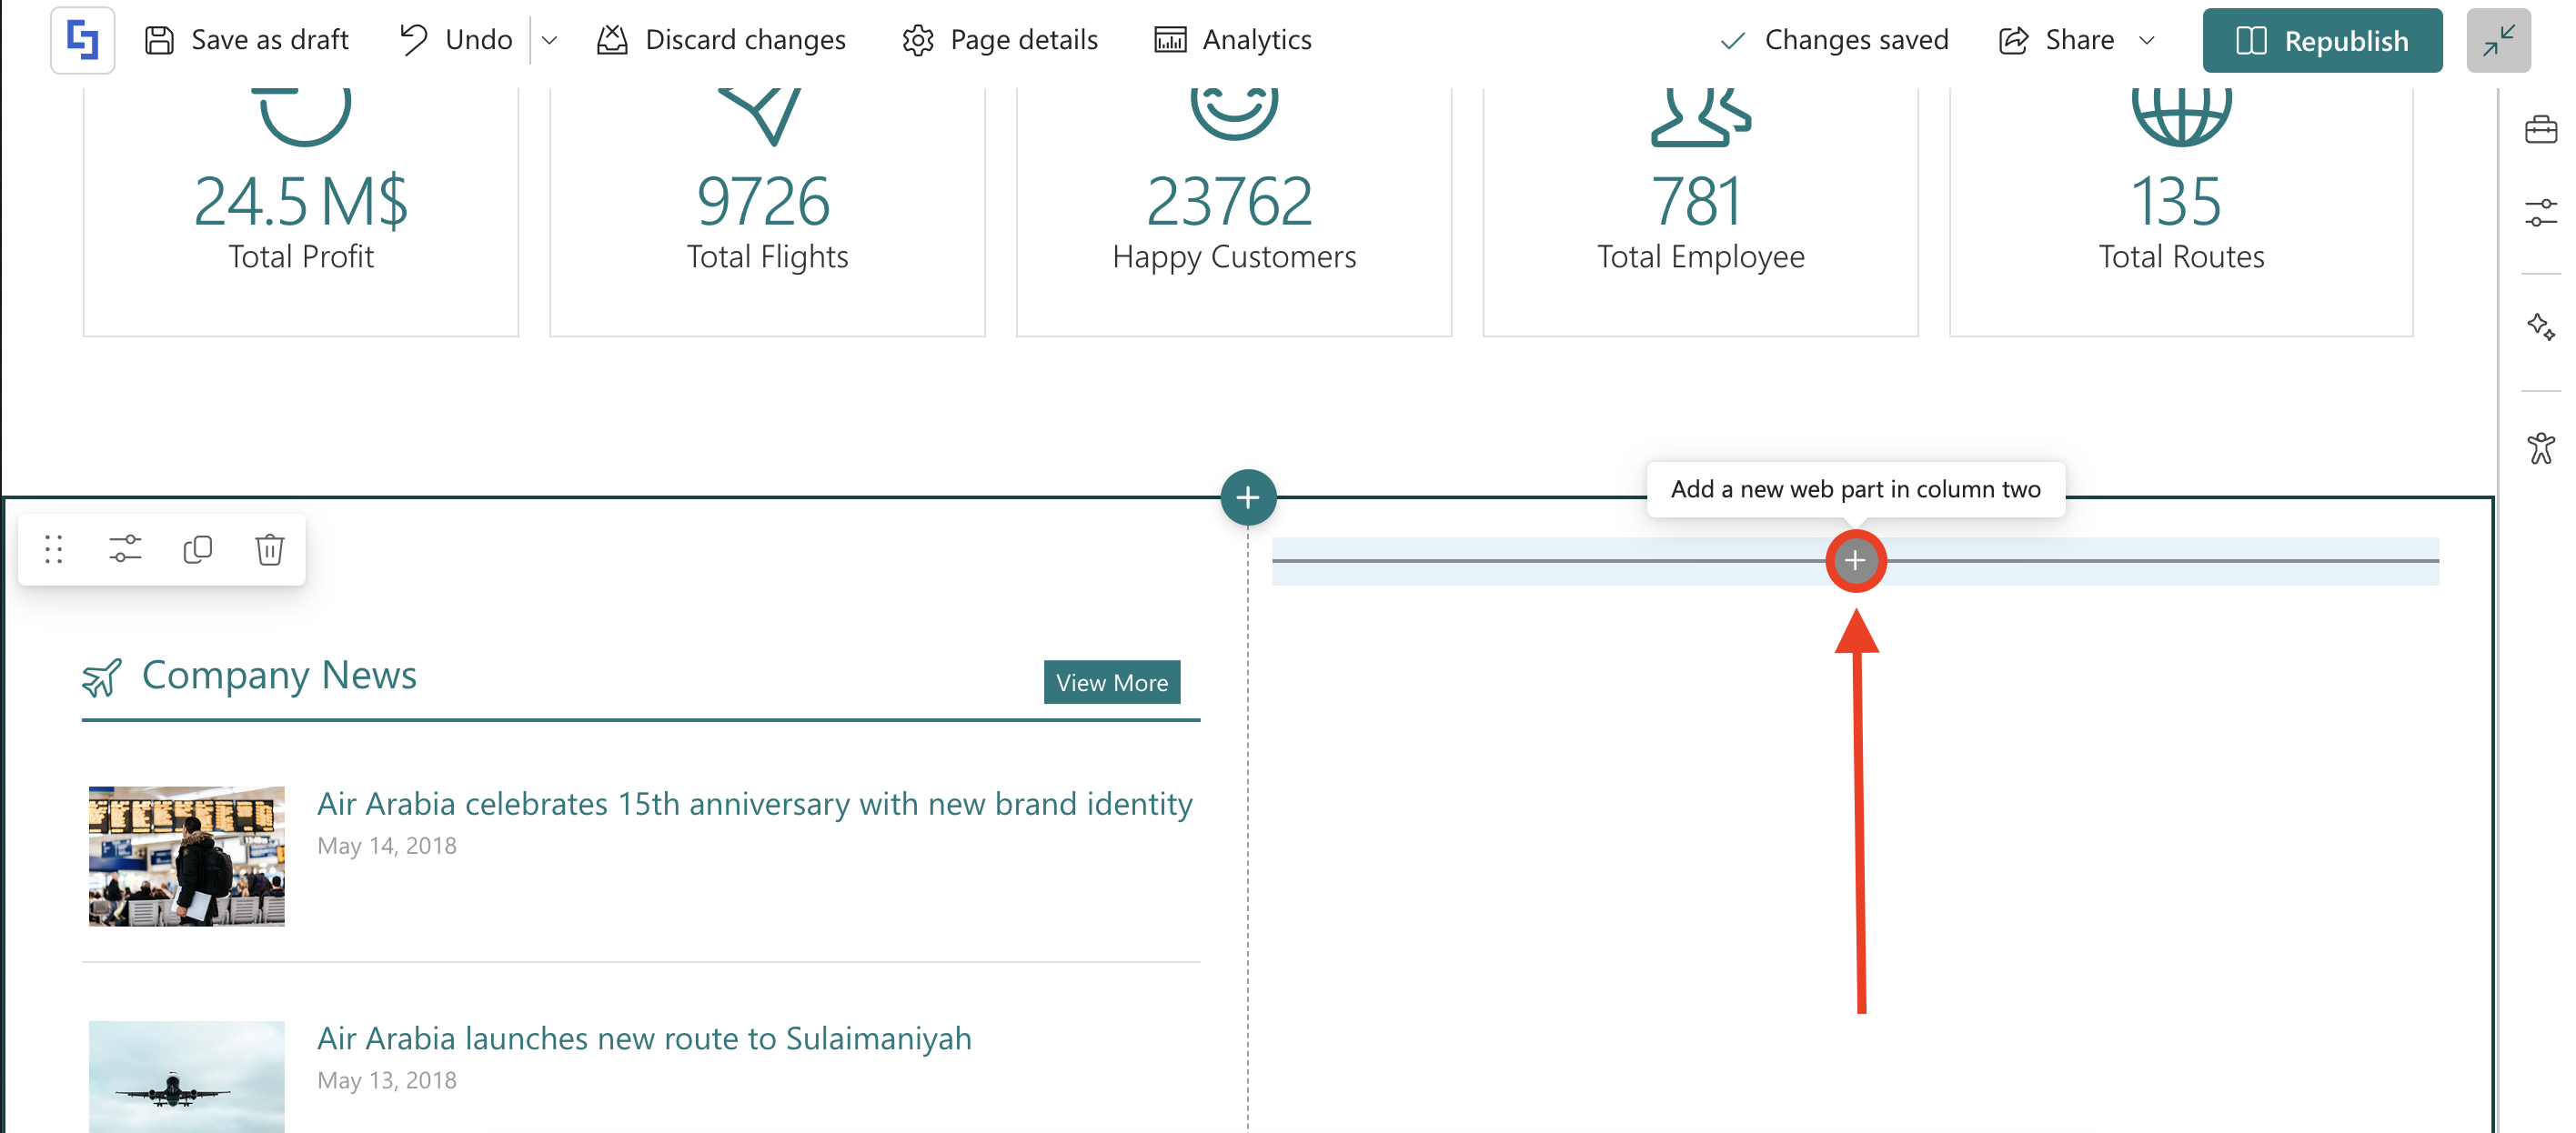
Task: Collapse the editor with the shrink-arrows icon
Action: (2497, 41)
